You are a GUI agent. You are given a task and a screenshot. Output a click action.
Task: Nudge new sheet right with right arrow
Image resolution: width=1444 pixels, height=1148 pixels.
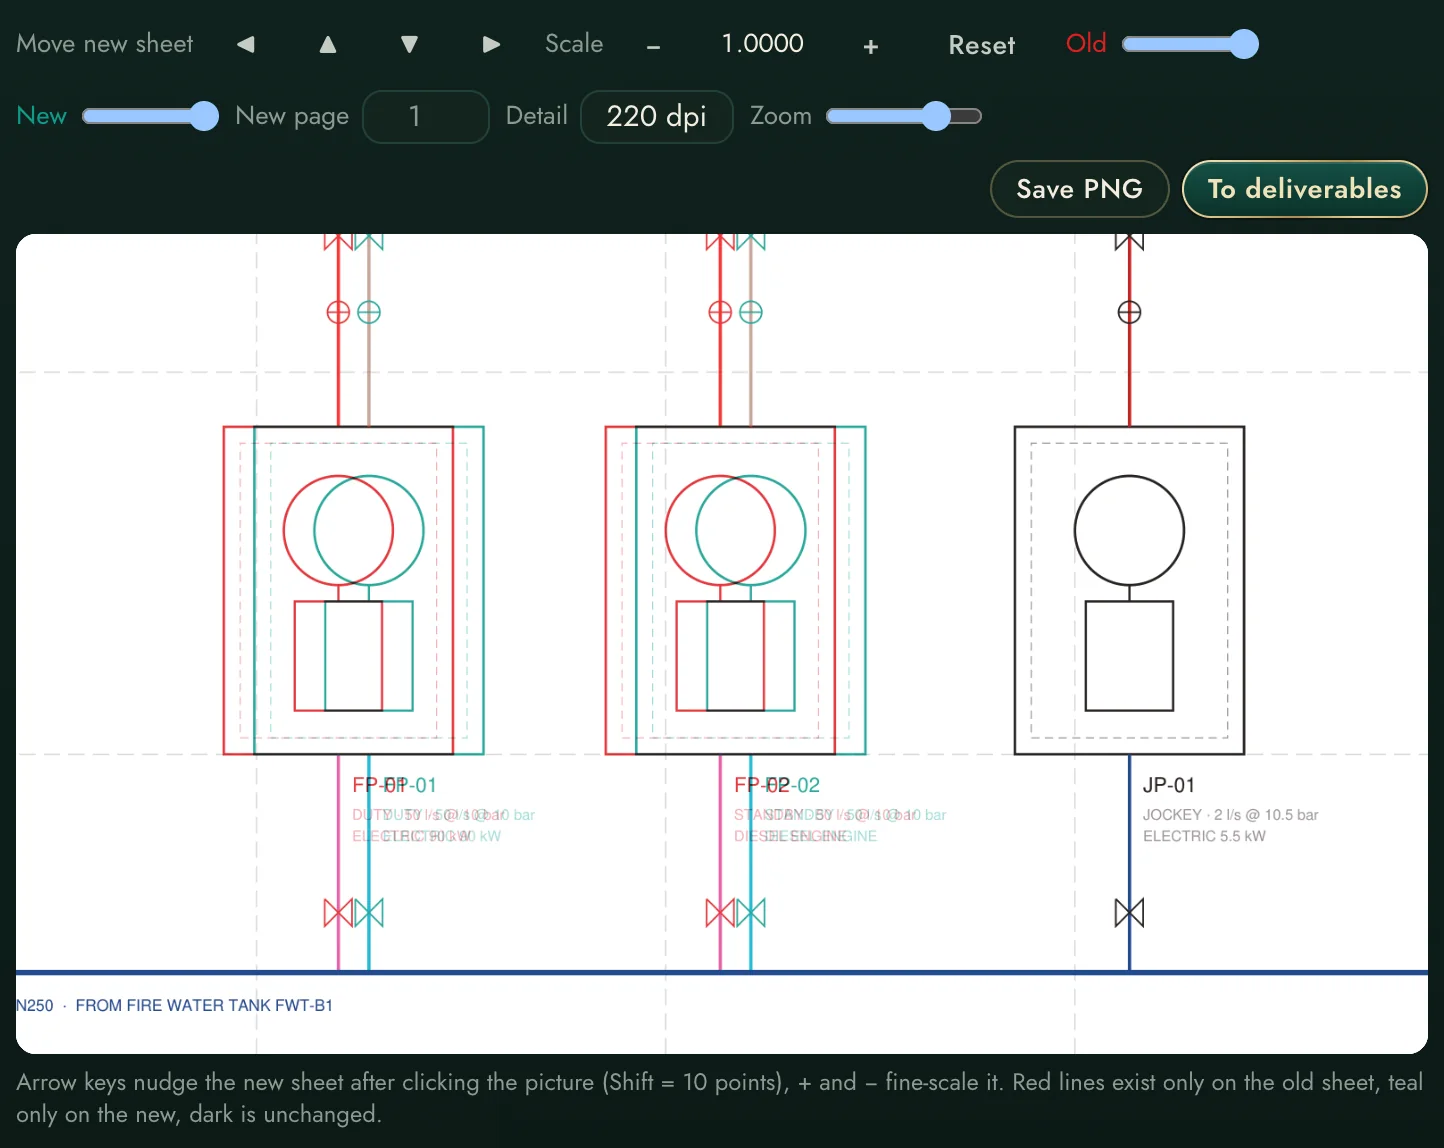click(491, 44)
